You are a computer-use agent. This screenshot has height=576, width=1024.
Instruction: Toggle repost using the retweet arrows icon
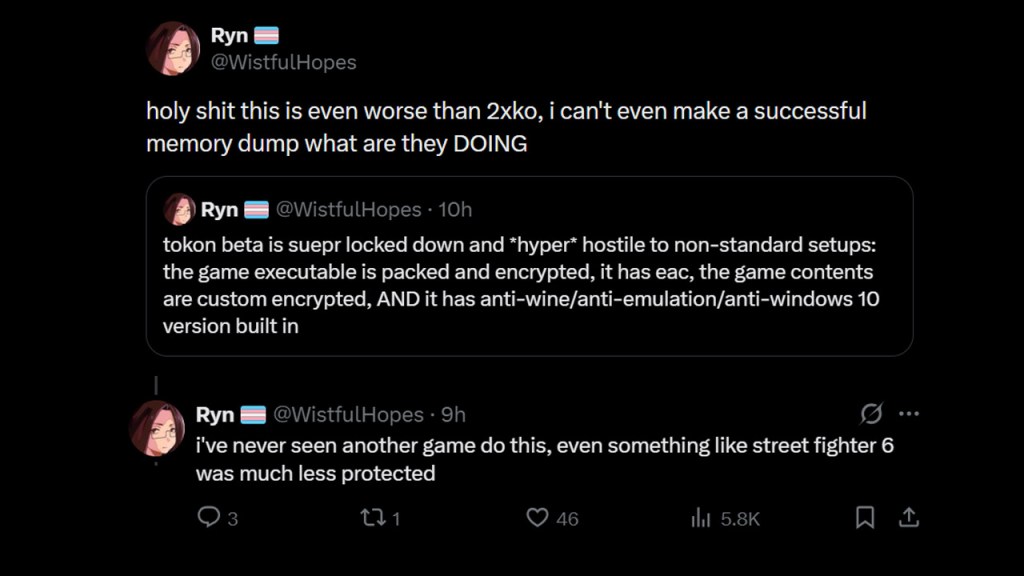tap(373, 518)
